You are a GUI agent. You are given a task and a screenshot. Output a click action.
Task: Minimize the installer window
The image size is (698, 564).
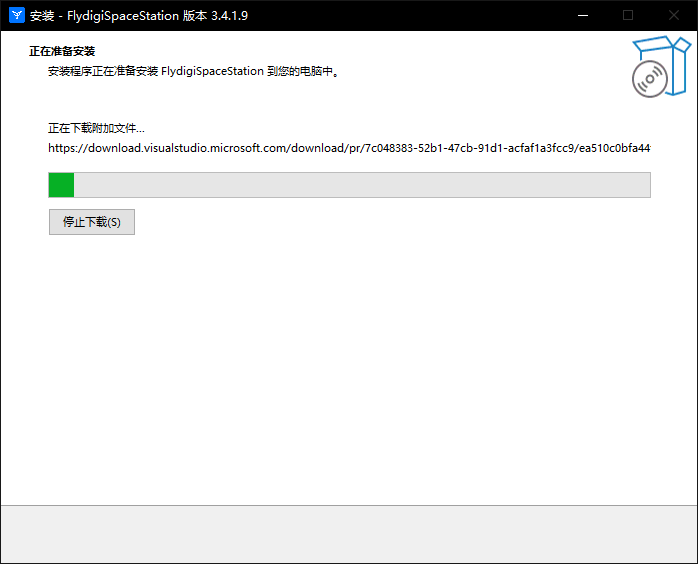click(583, 16)
